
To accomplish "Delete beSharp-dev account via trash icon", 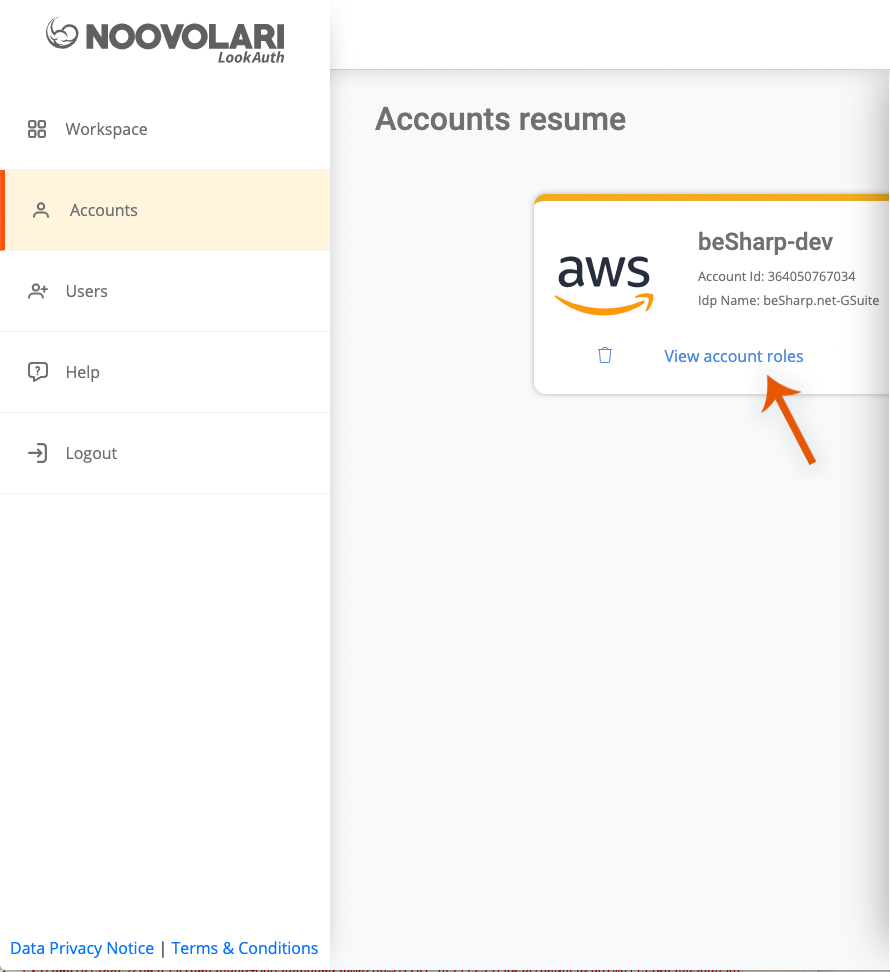I will pos(605,356).
